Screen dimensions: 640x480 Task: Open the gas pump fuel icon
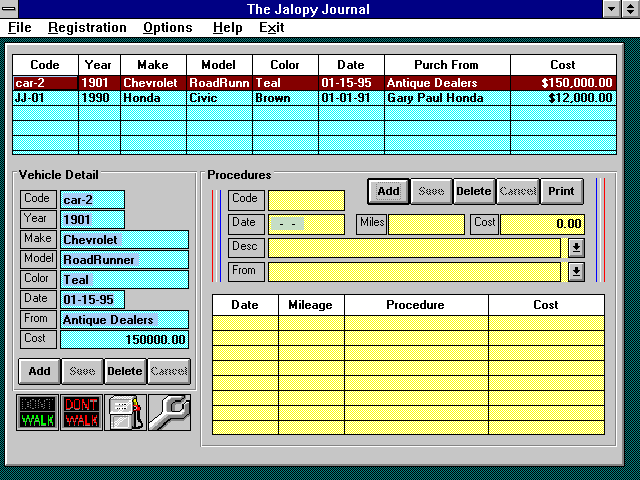point(125,412)
